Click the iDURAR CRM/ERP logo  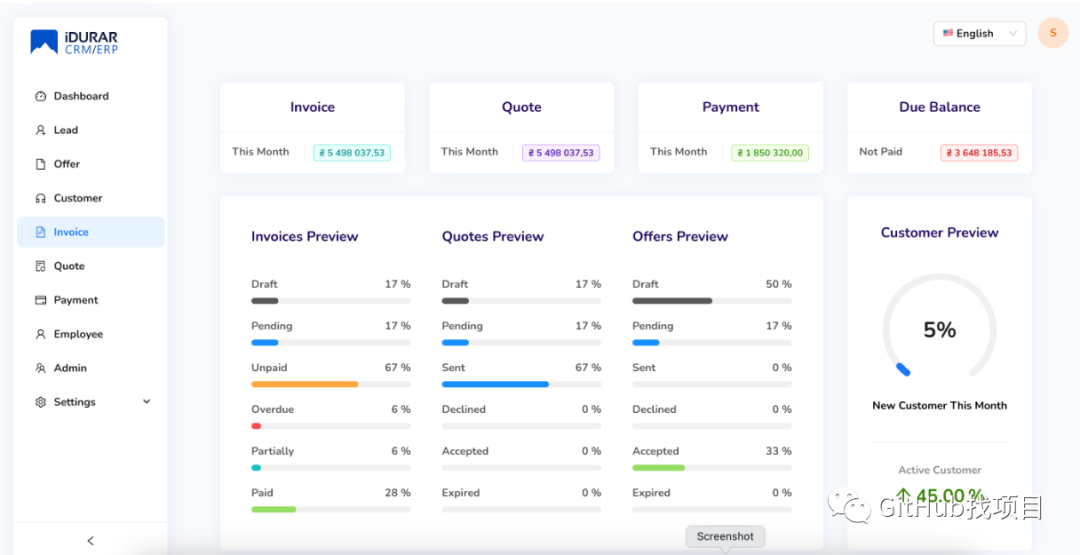click(74, 42)
